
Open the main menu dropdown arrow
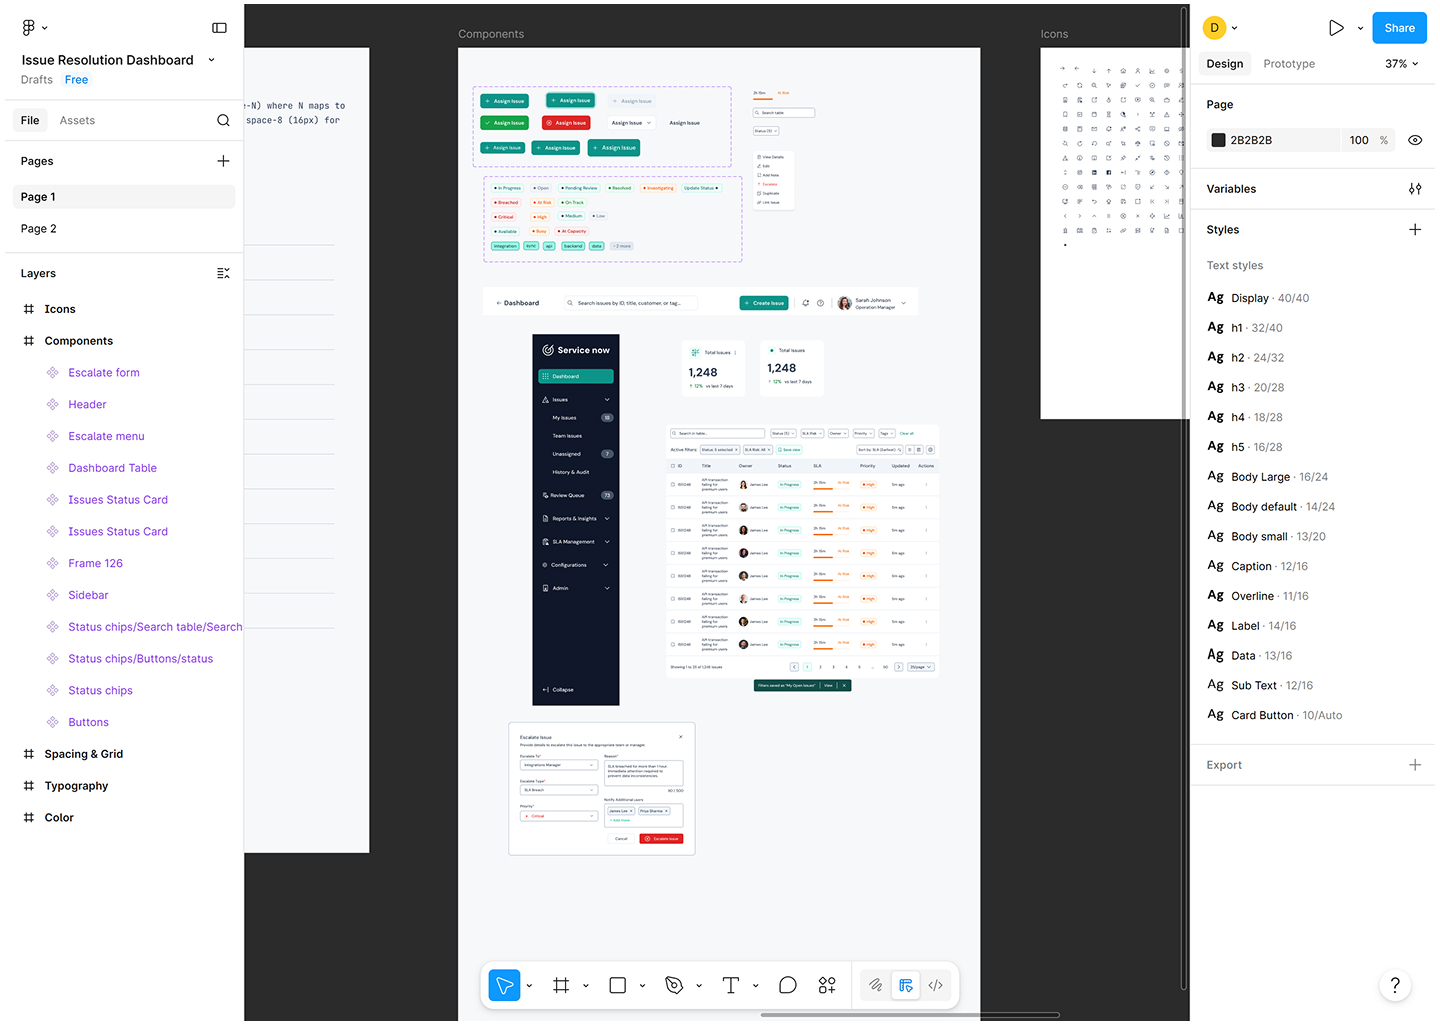[45, 28]
